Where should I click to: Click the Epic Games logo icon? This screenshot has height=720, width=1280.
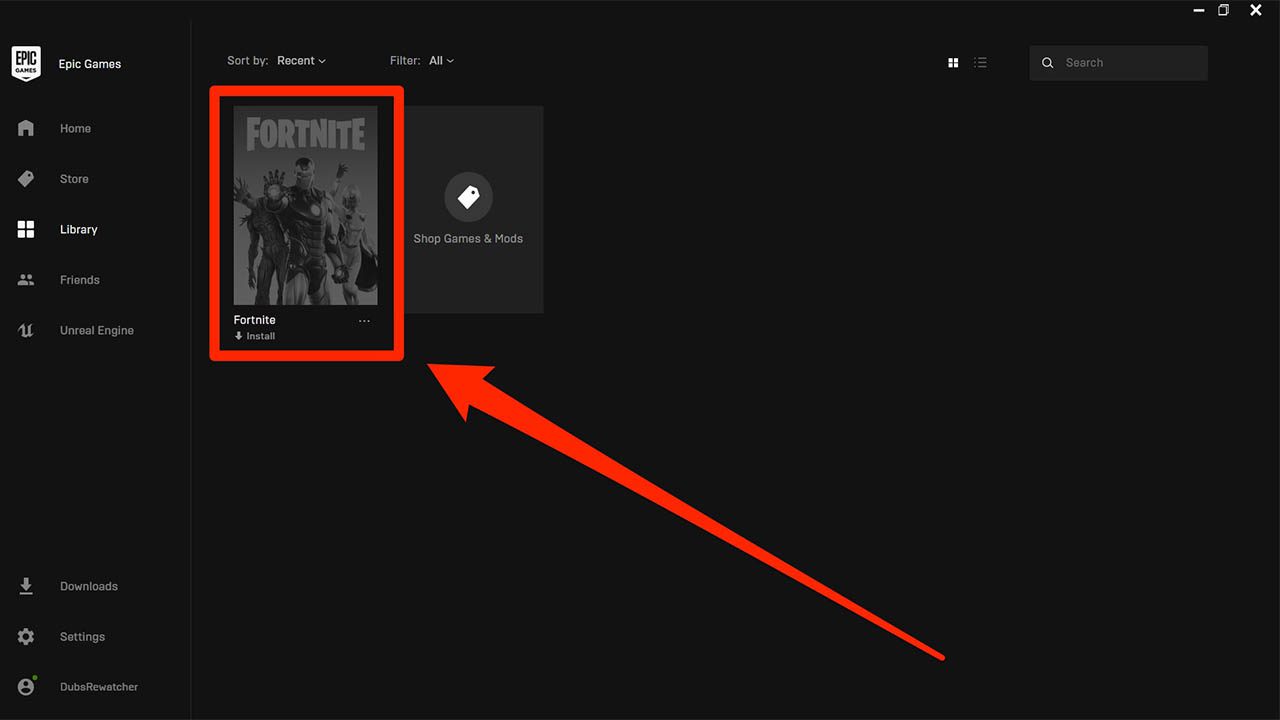pyautogui.click(x=26, y=63)
